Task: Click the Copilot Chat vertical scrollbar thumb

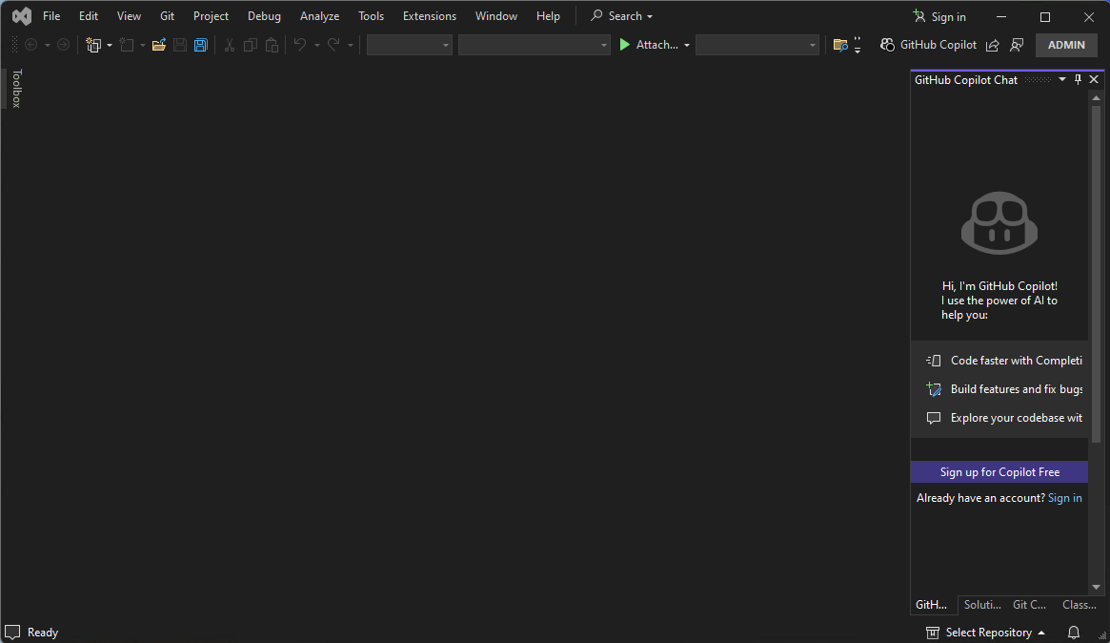Action: 1096,274
